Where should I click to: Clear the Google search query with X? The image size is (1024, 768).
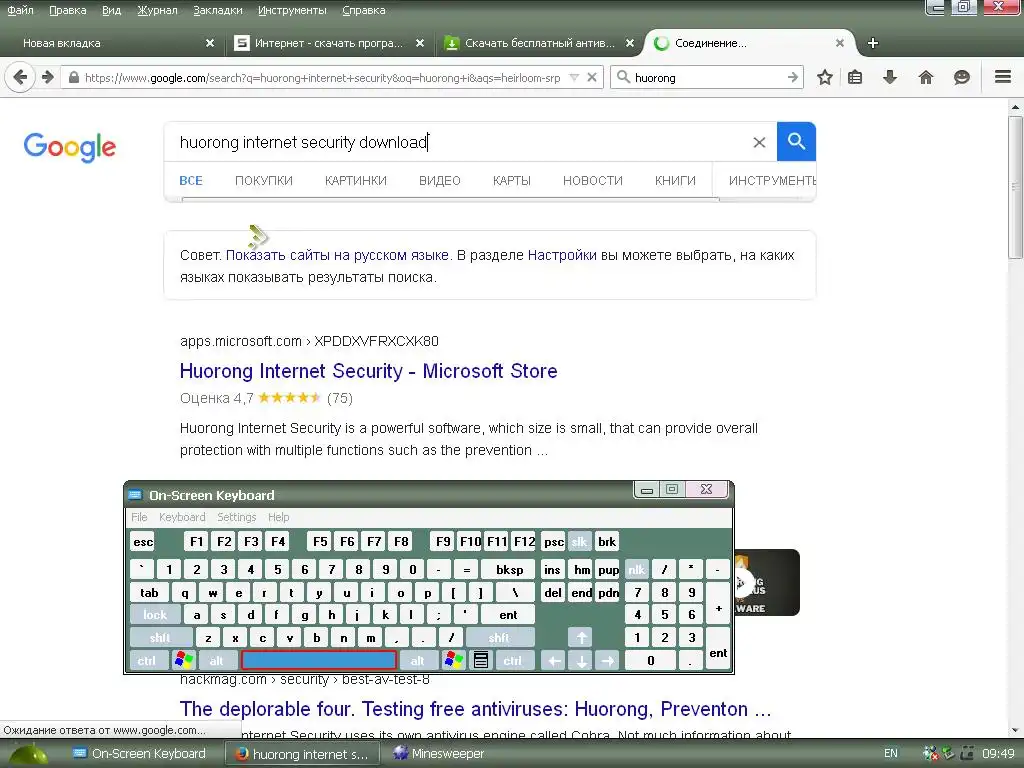(759, 142)
